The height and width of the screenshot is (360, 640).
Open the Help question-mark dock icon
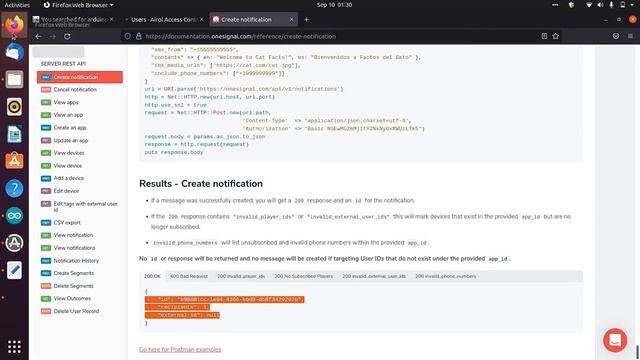tap(14, 189)
